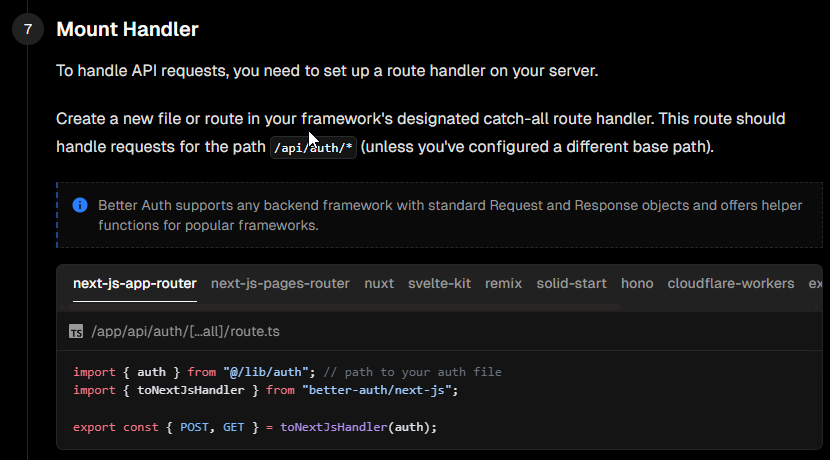Click the step 7 number badge
The width and height of the screenshot is (830, 460).
(28, 29)
